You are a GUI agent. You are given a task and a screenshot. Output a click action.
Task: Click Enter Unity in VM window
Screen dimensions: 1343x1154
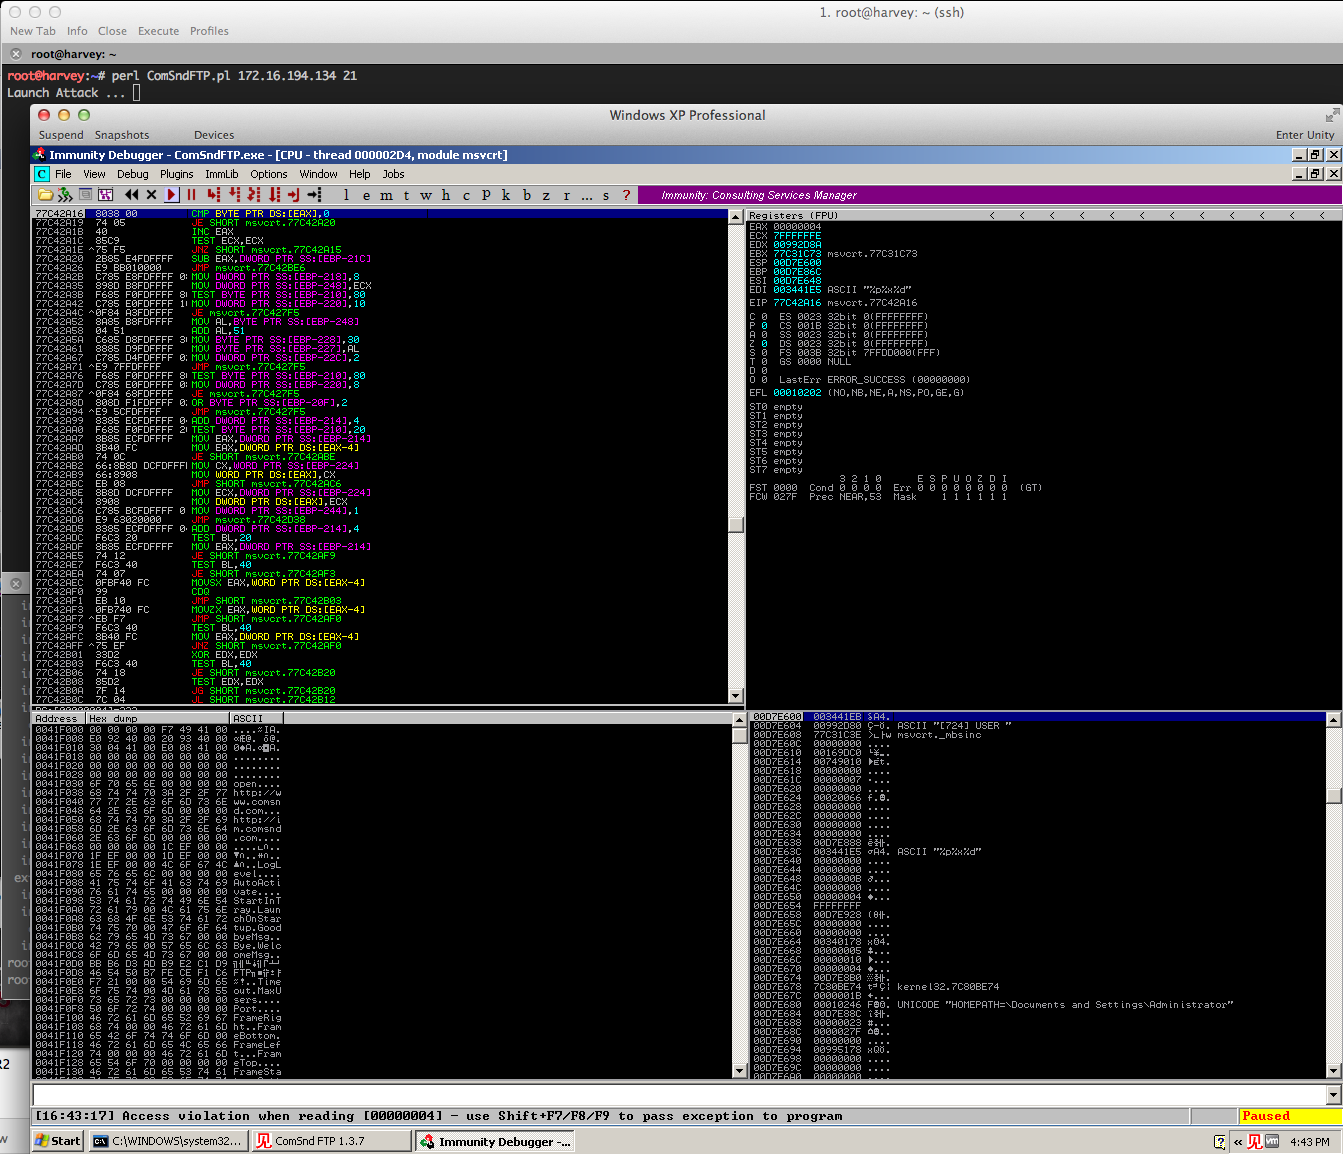pos(1305,135)
